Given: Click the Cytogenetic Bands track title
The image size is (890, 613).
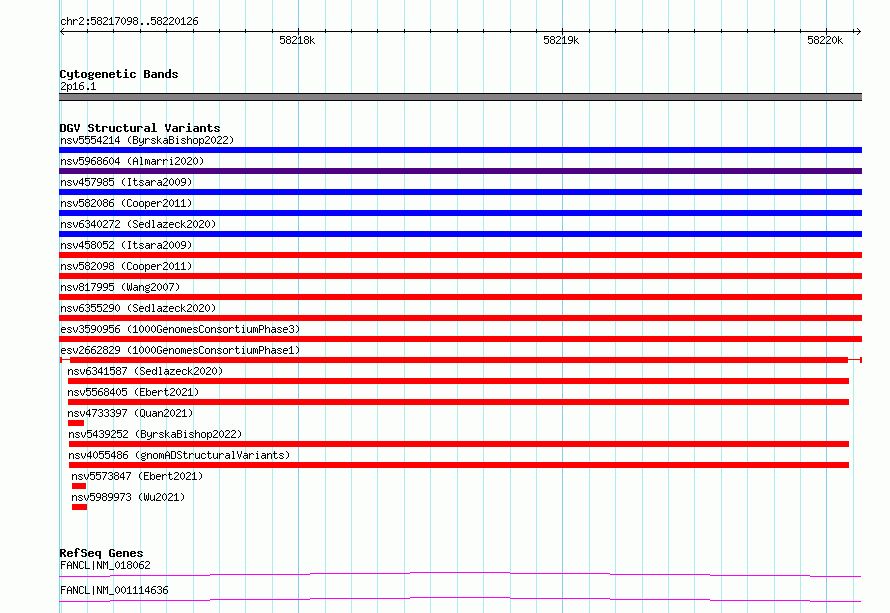Looking at the screenshot, I should pyautogui.click(x=119, y=74).
